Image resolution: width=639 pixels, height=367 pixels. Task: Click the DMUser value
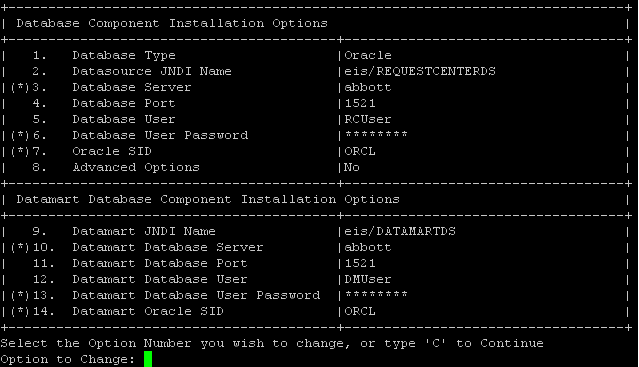coord(368,279)
